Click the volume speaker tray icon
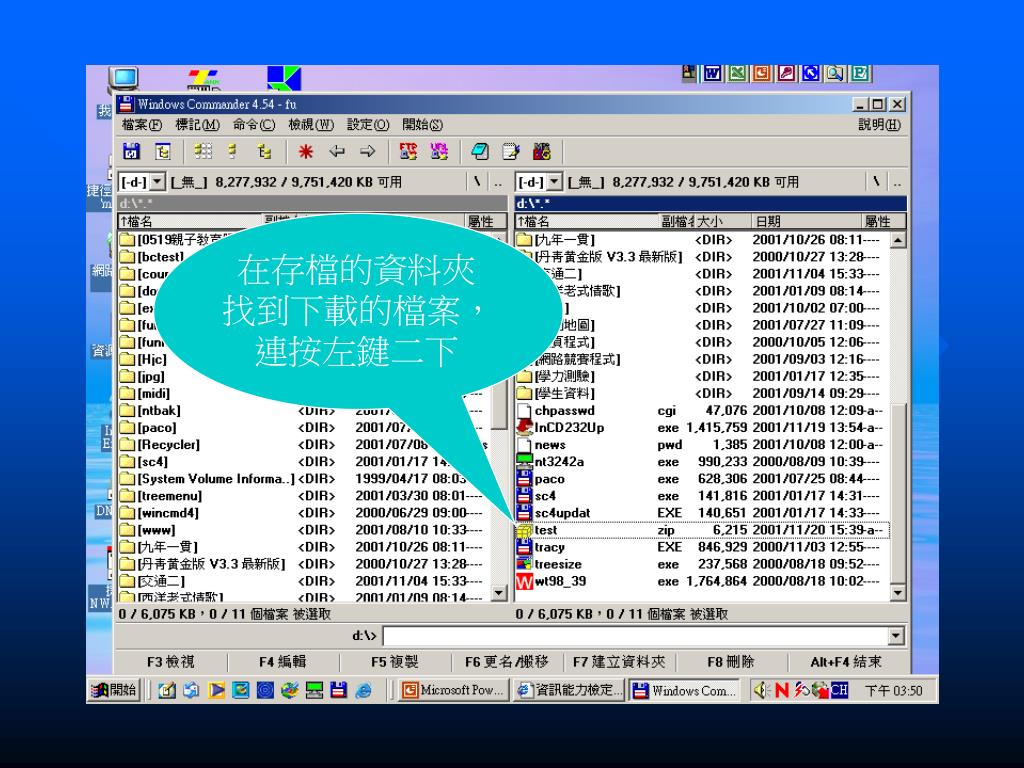Image resolution: width=1024 pixels, height=768 pixels. pos(761,690)
